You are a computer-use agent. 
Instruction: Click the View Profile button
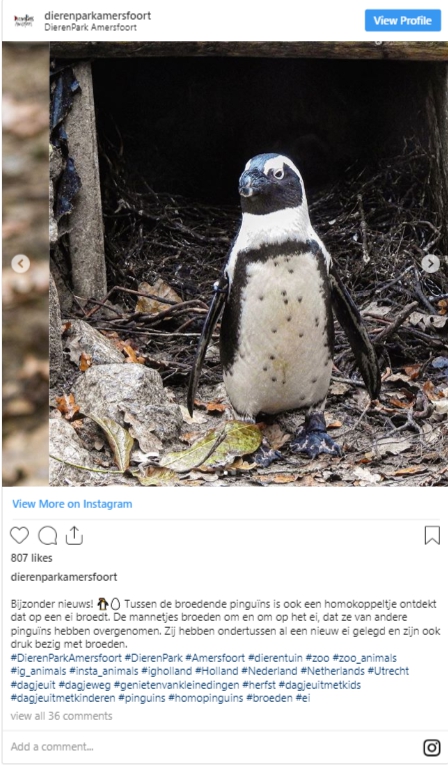(403, 20)
